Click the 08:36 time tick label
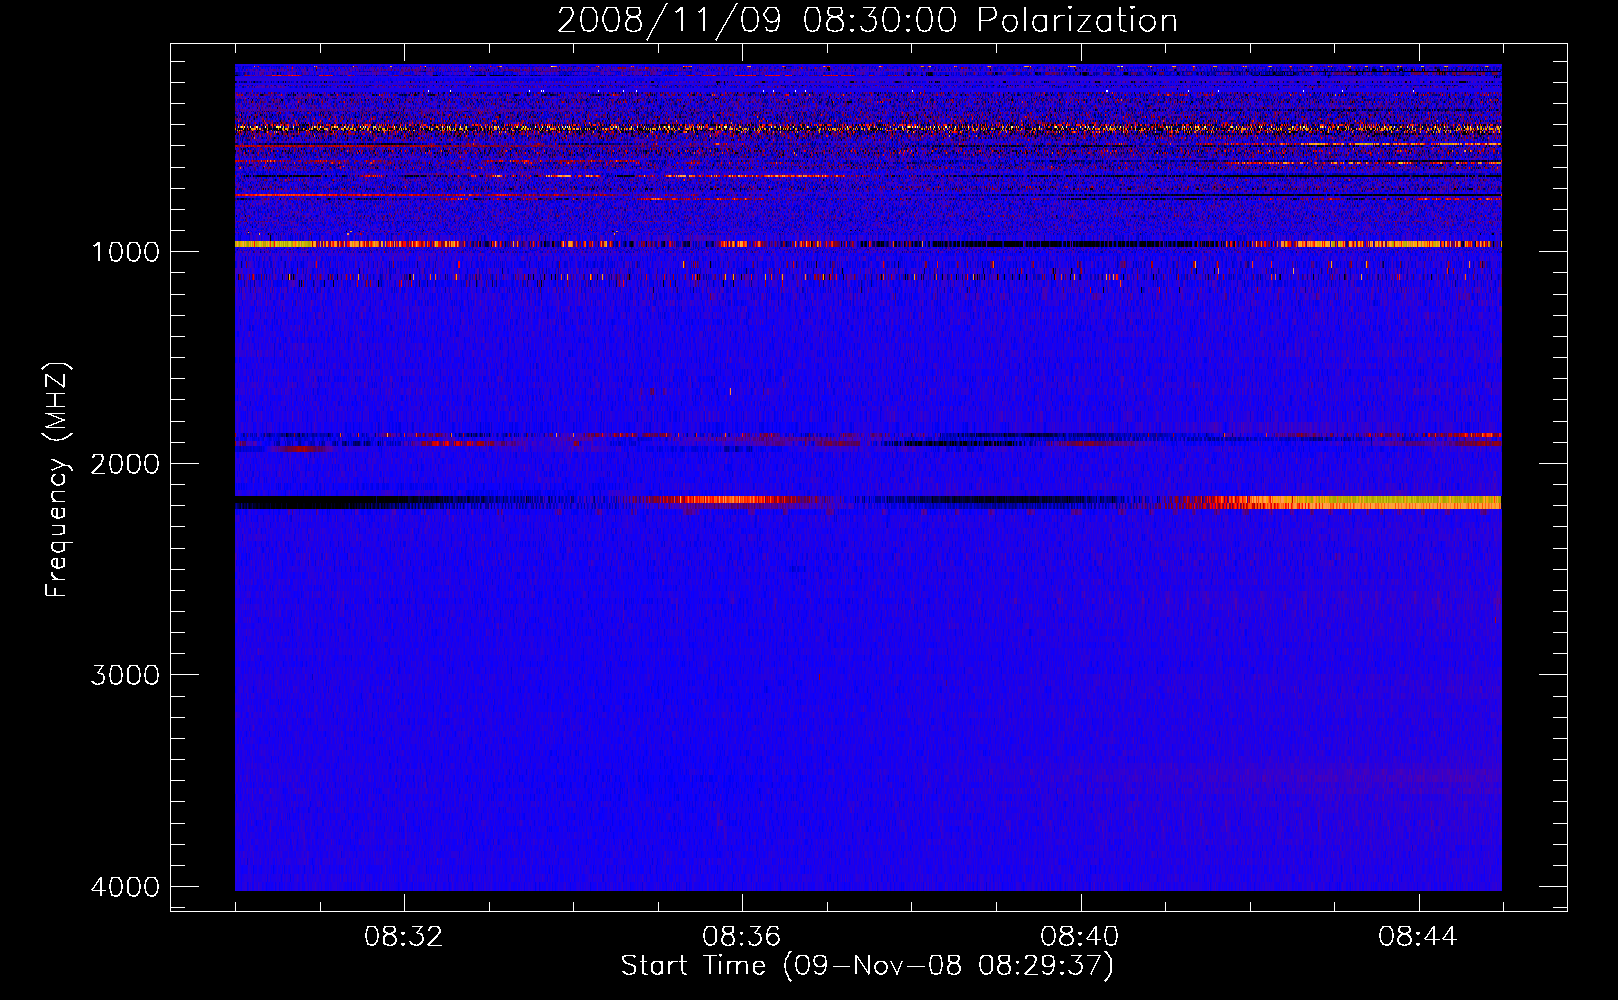1618x1000 pixels. click(742, 937)
